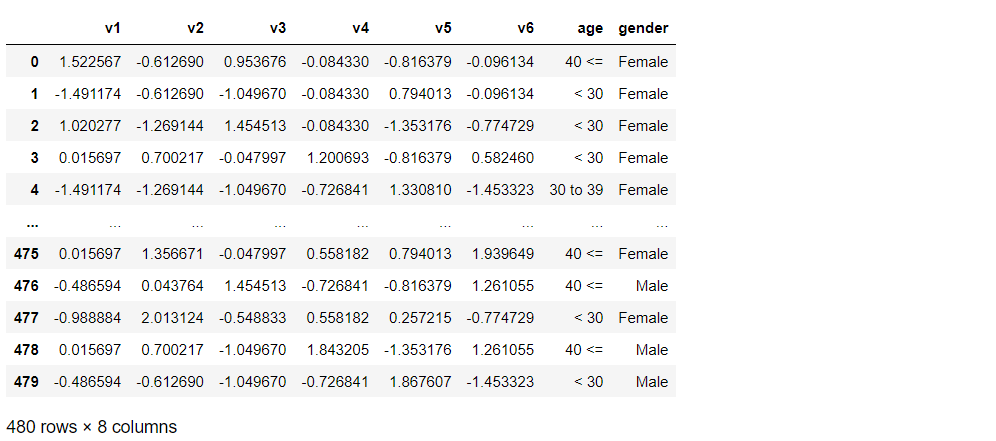996x441 pixels.
Task: Click the "480 rows × 8 columns" summary text
Action: coord(91,426)
